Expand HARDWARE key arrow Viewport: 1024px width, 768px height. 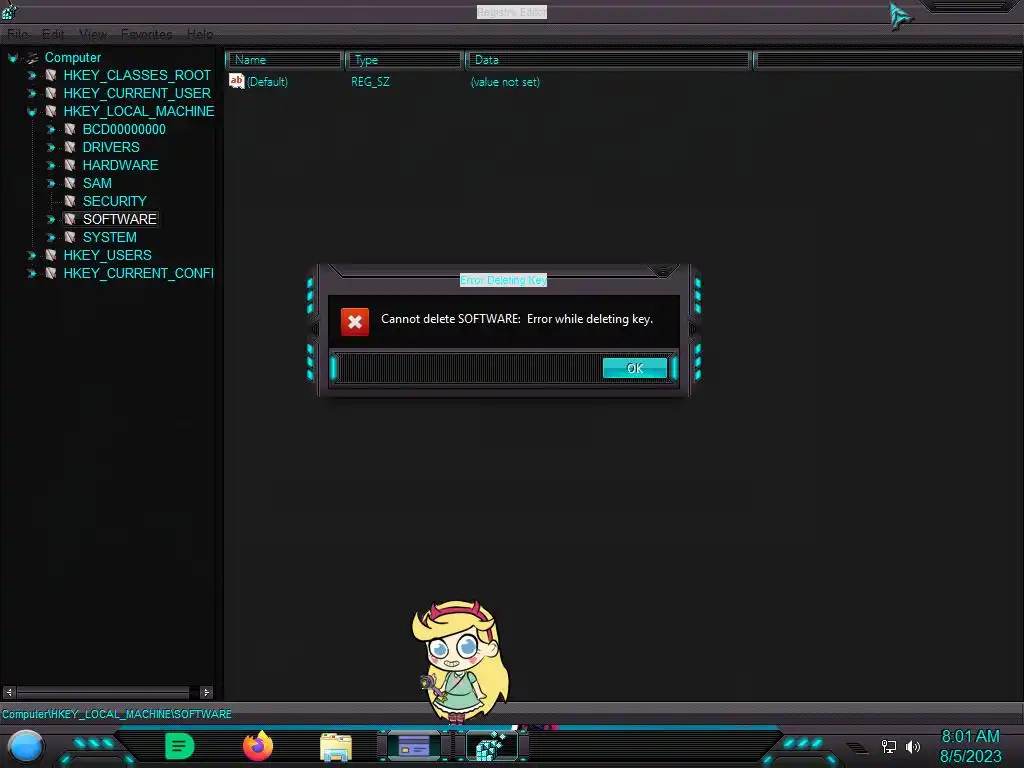click(50, 165)
